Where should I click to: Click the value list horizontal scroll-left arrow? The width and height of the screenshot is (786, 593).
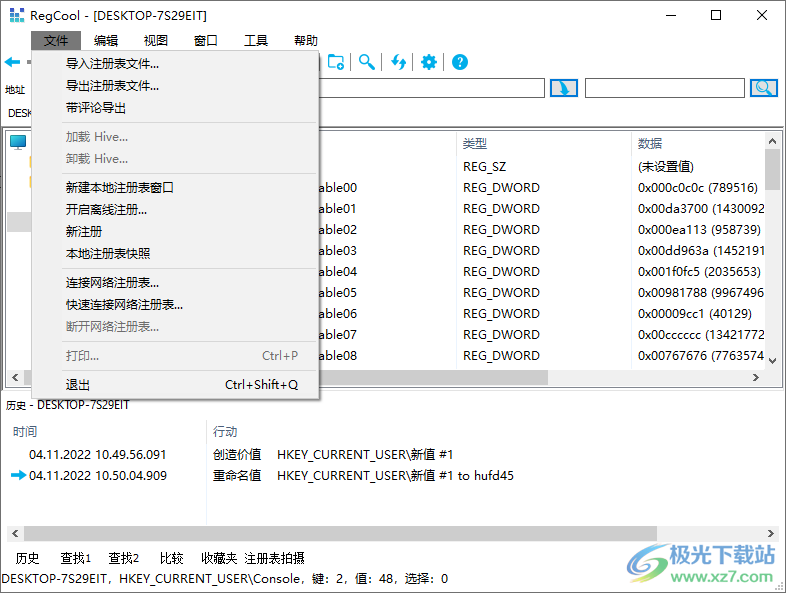15,377
